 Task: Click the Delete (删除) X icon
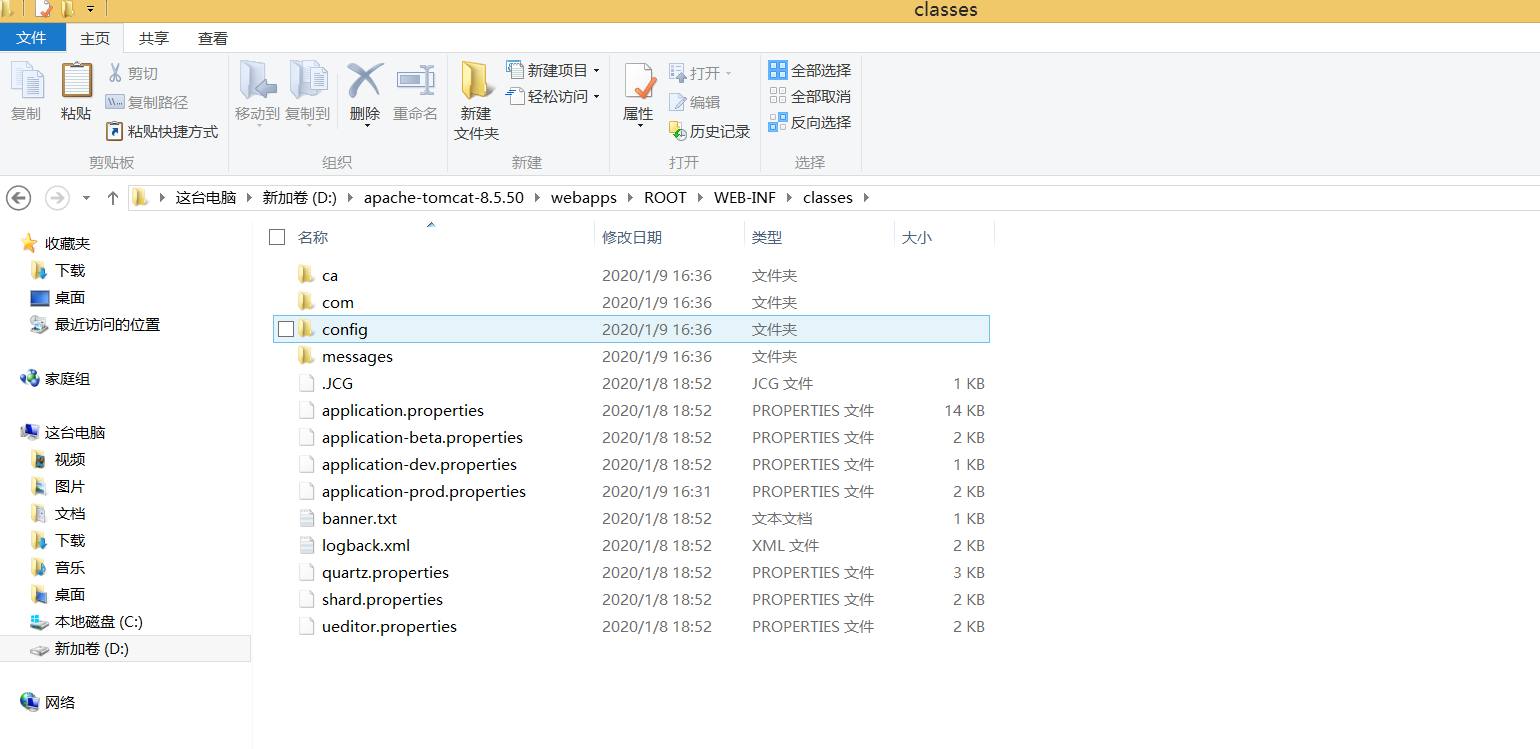tap(365, 80)
